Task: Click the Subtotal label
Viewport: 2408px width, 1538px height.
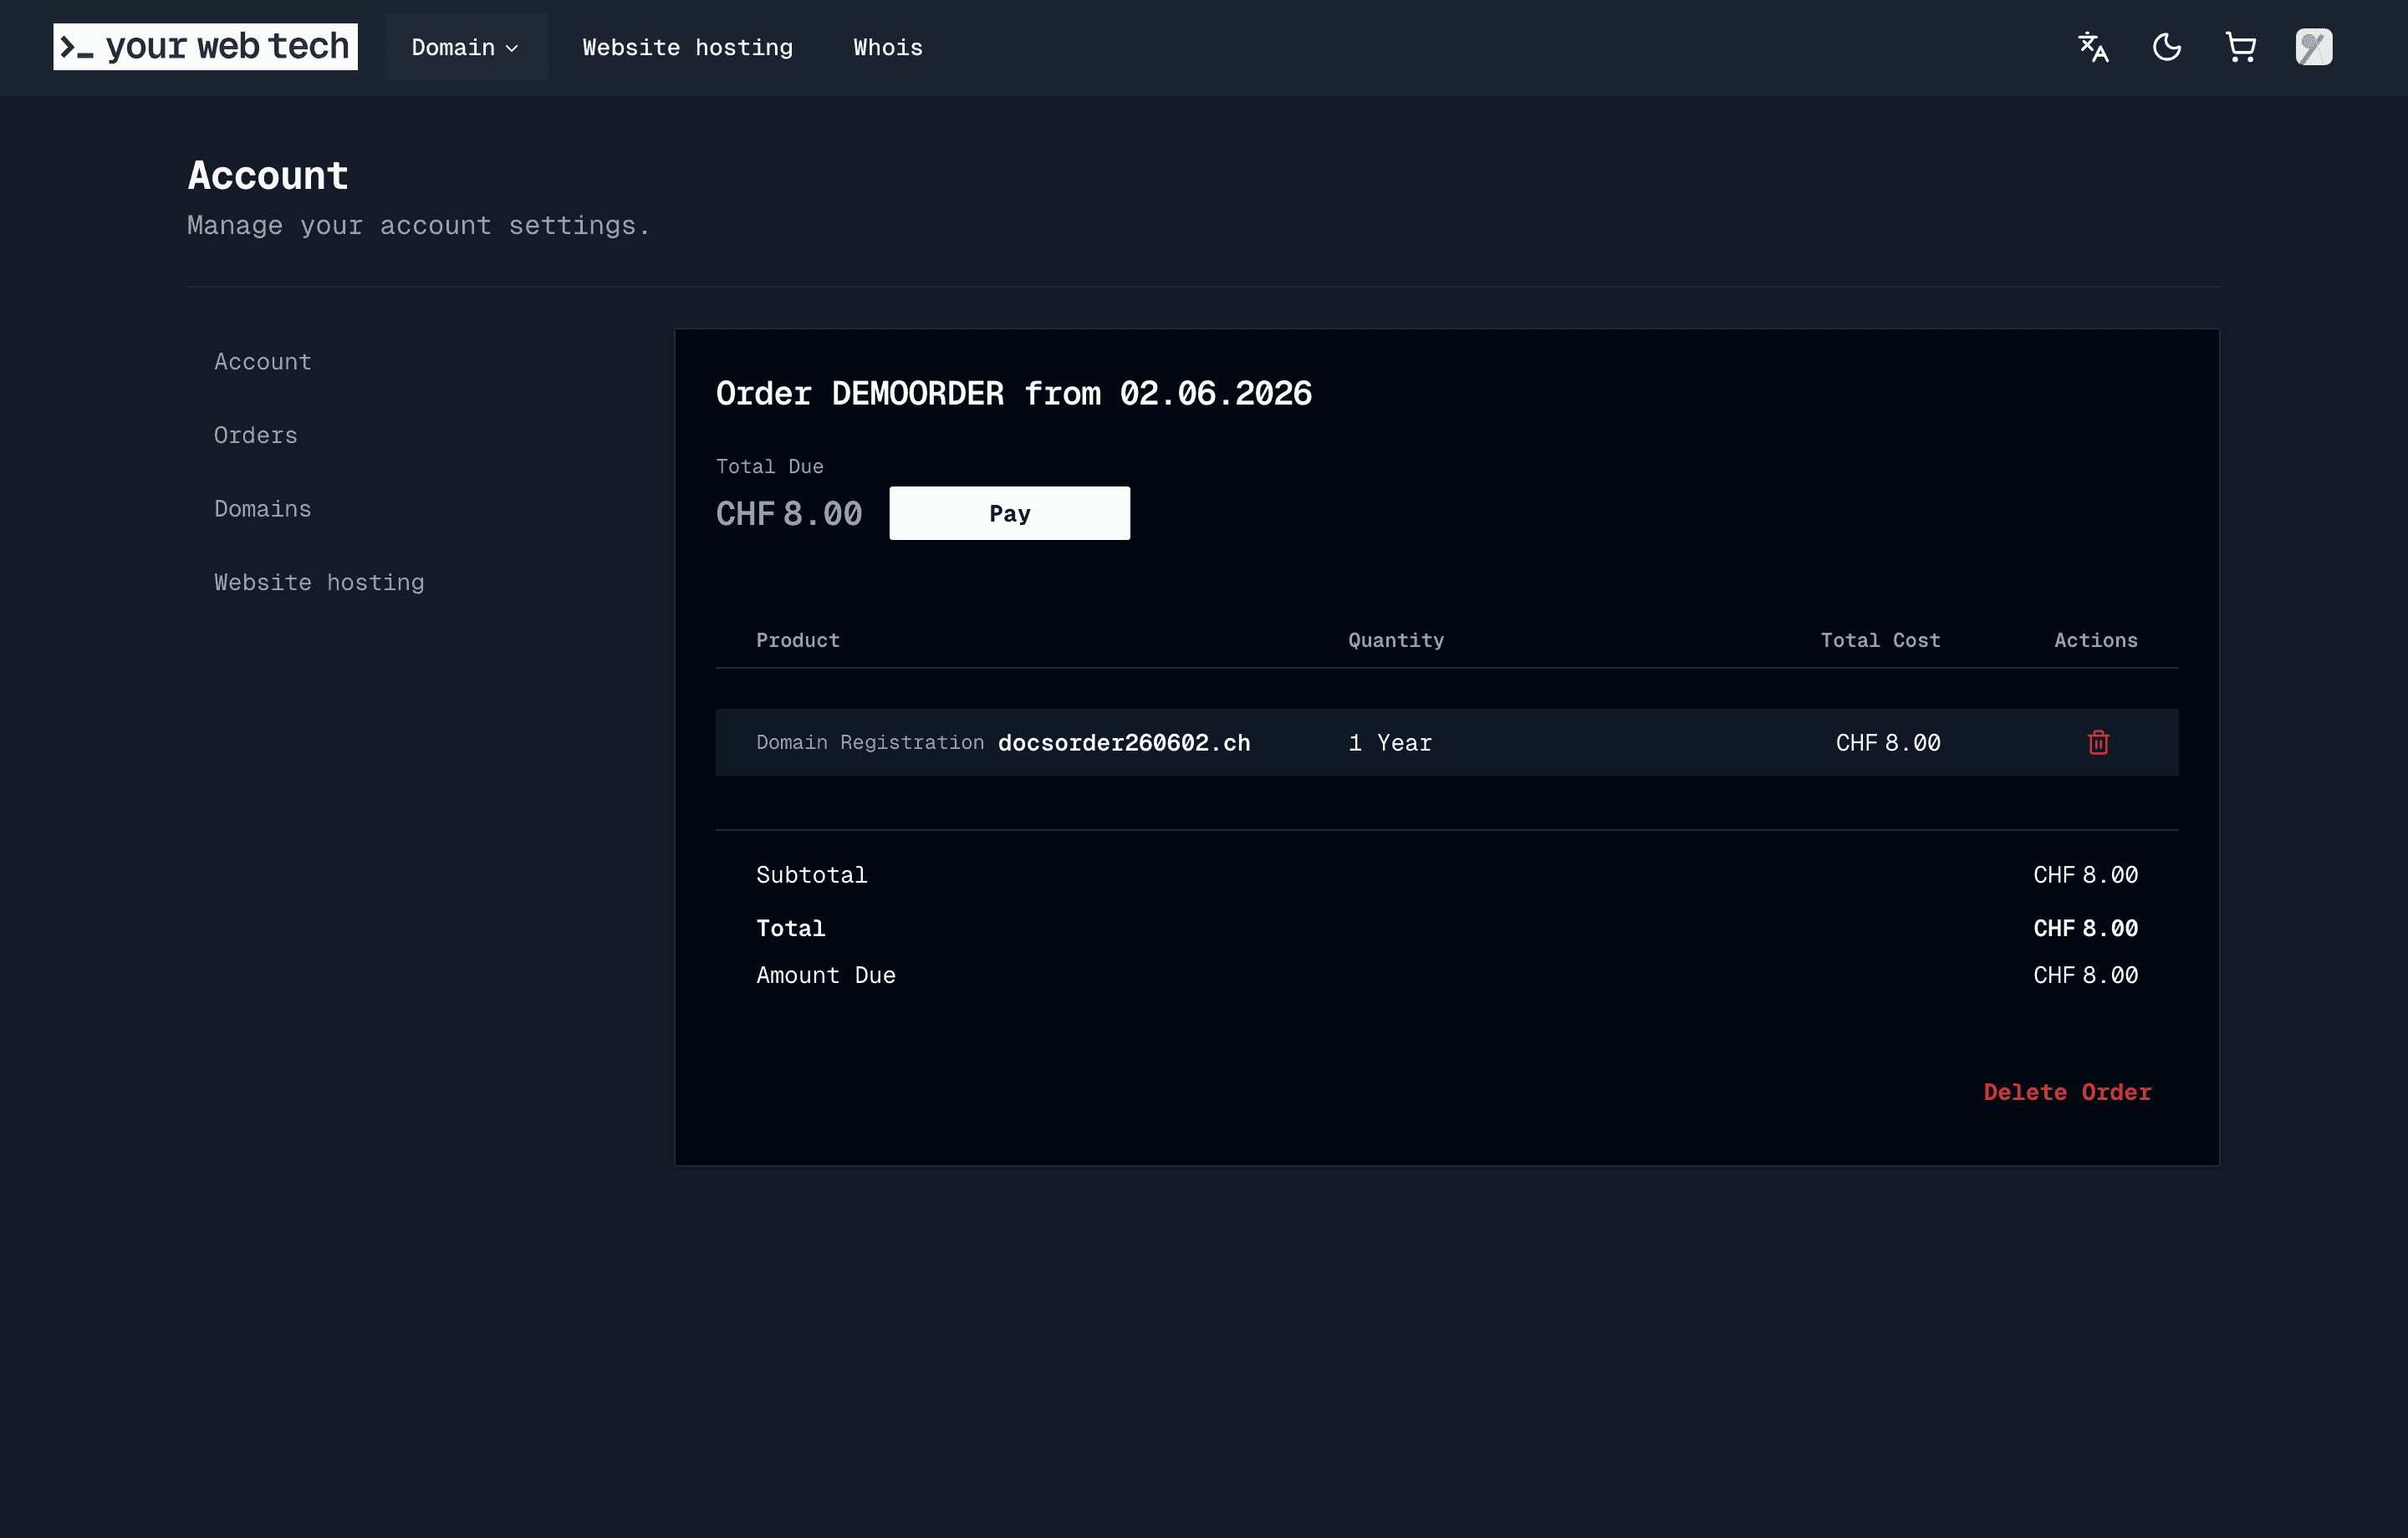Action: click(812, 875)
